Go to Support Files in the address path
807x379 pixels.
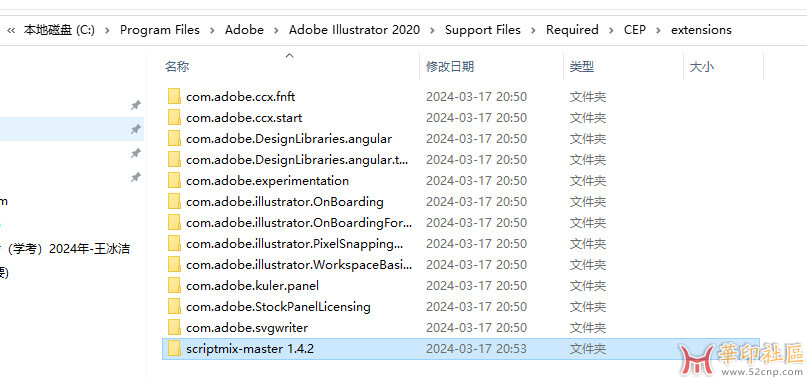(483, 30)
